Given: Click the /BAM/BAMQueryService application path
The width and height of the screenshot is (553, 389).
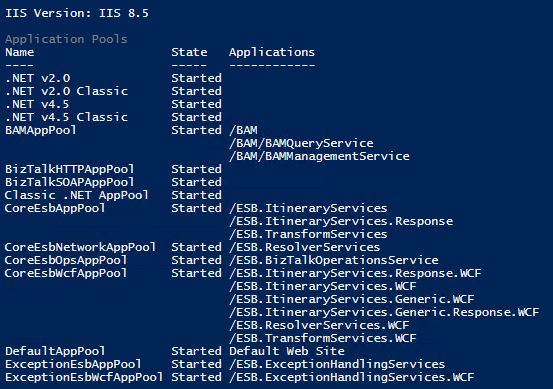Looking at the screenshot, I should (x=301, y=144).
